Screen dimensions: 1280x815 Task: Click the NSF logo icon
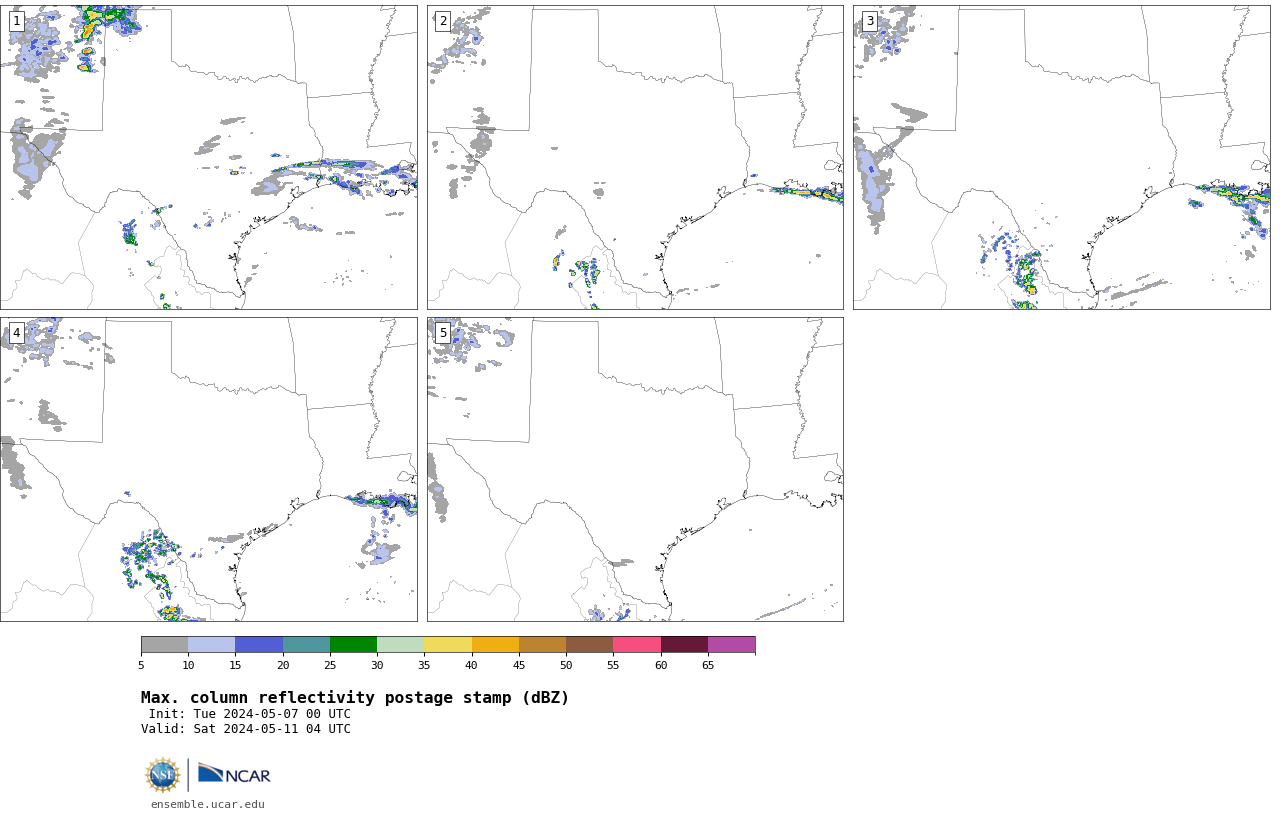click(162, 775)
